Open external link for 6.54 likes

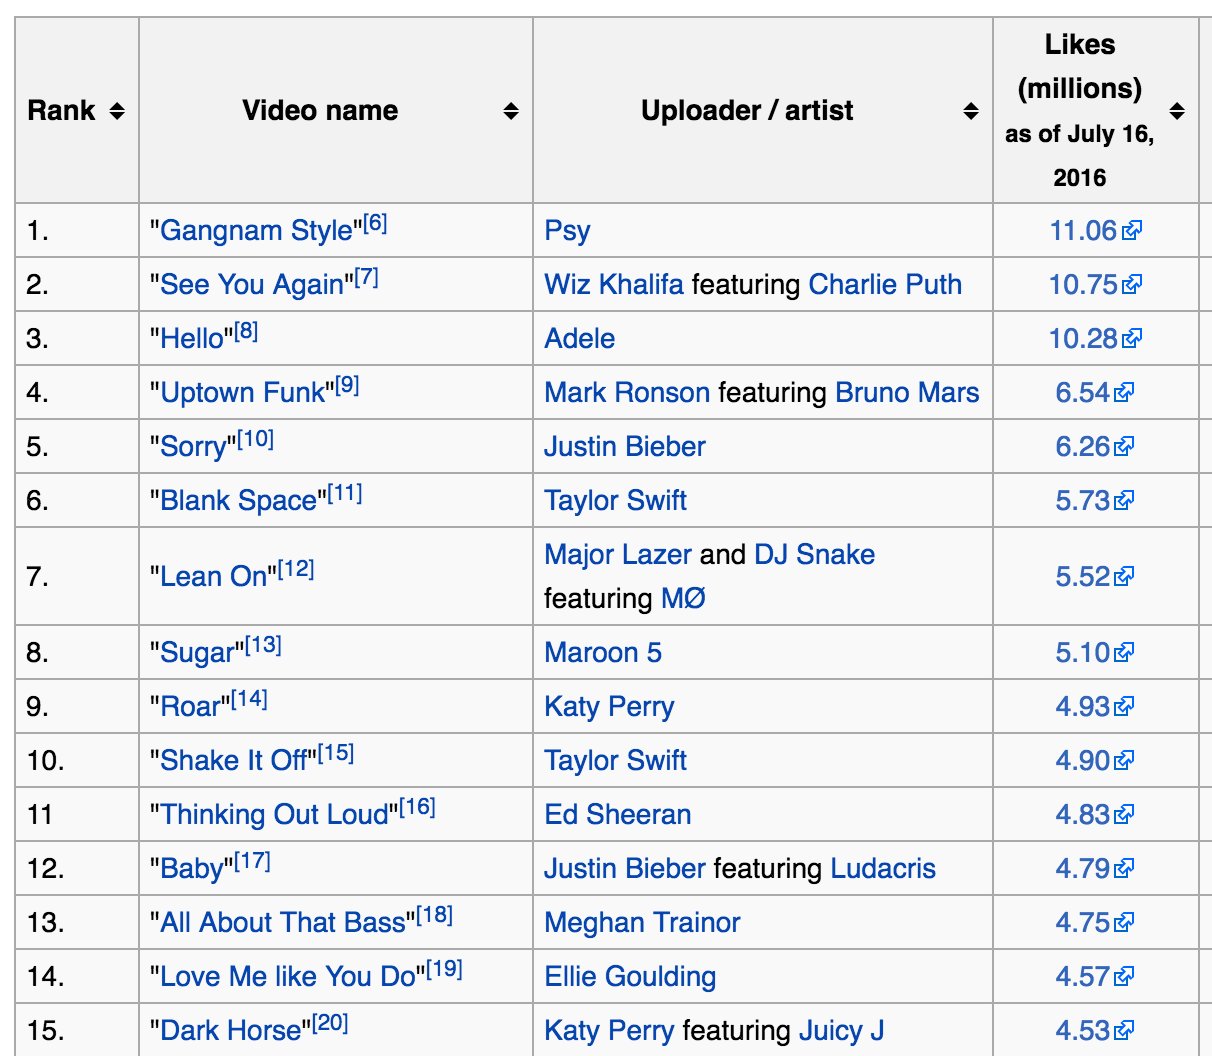click(x=1095, y=393)
